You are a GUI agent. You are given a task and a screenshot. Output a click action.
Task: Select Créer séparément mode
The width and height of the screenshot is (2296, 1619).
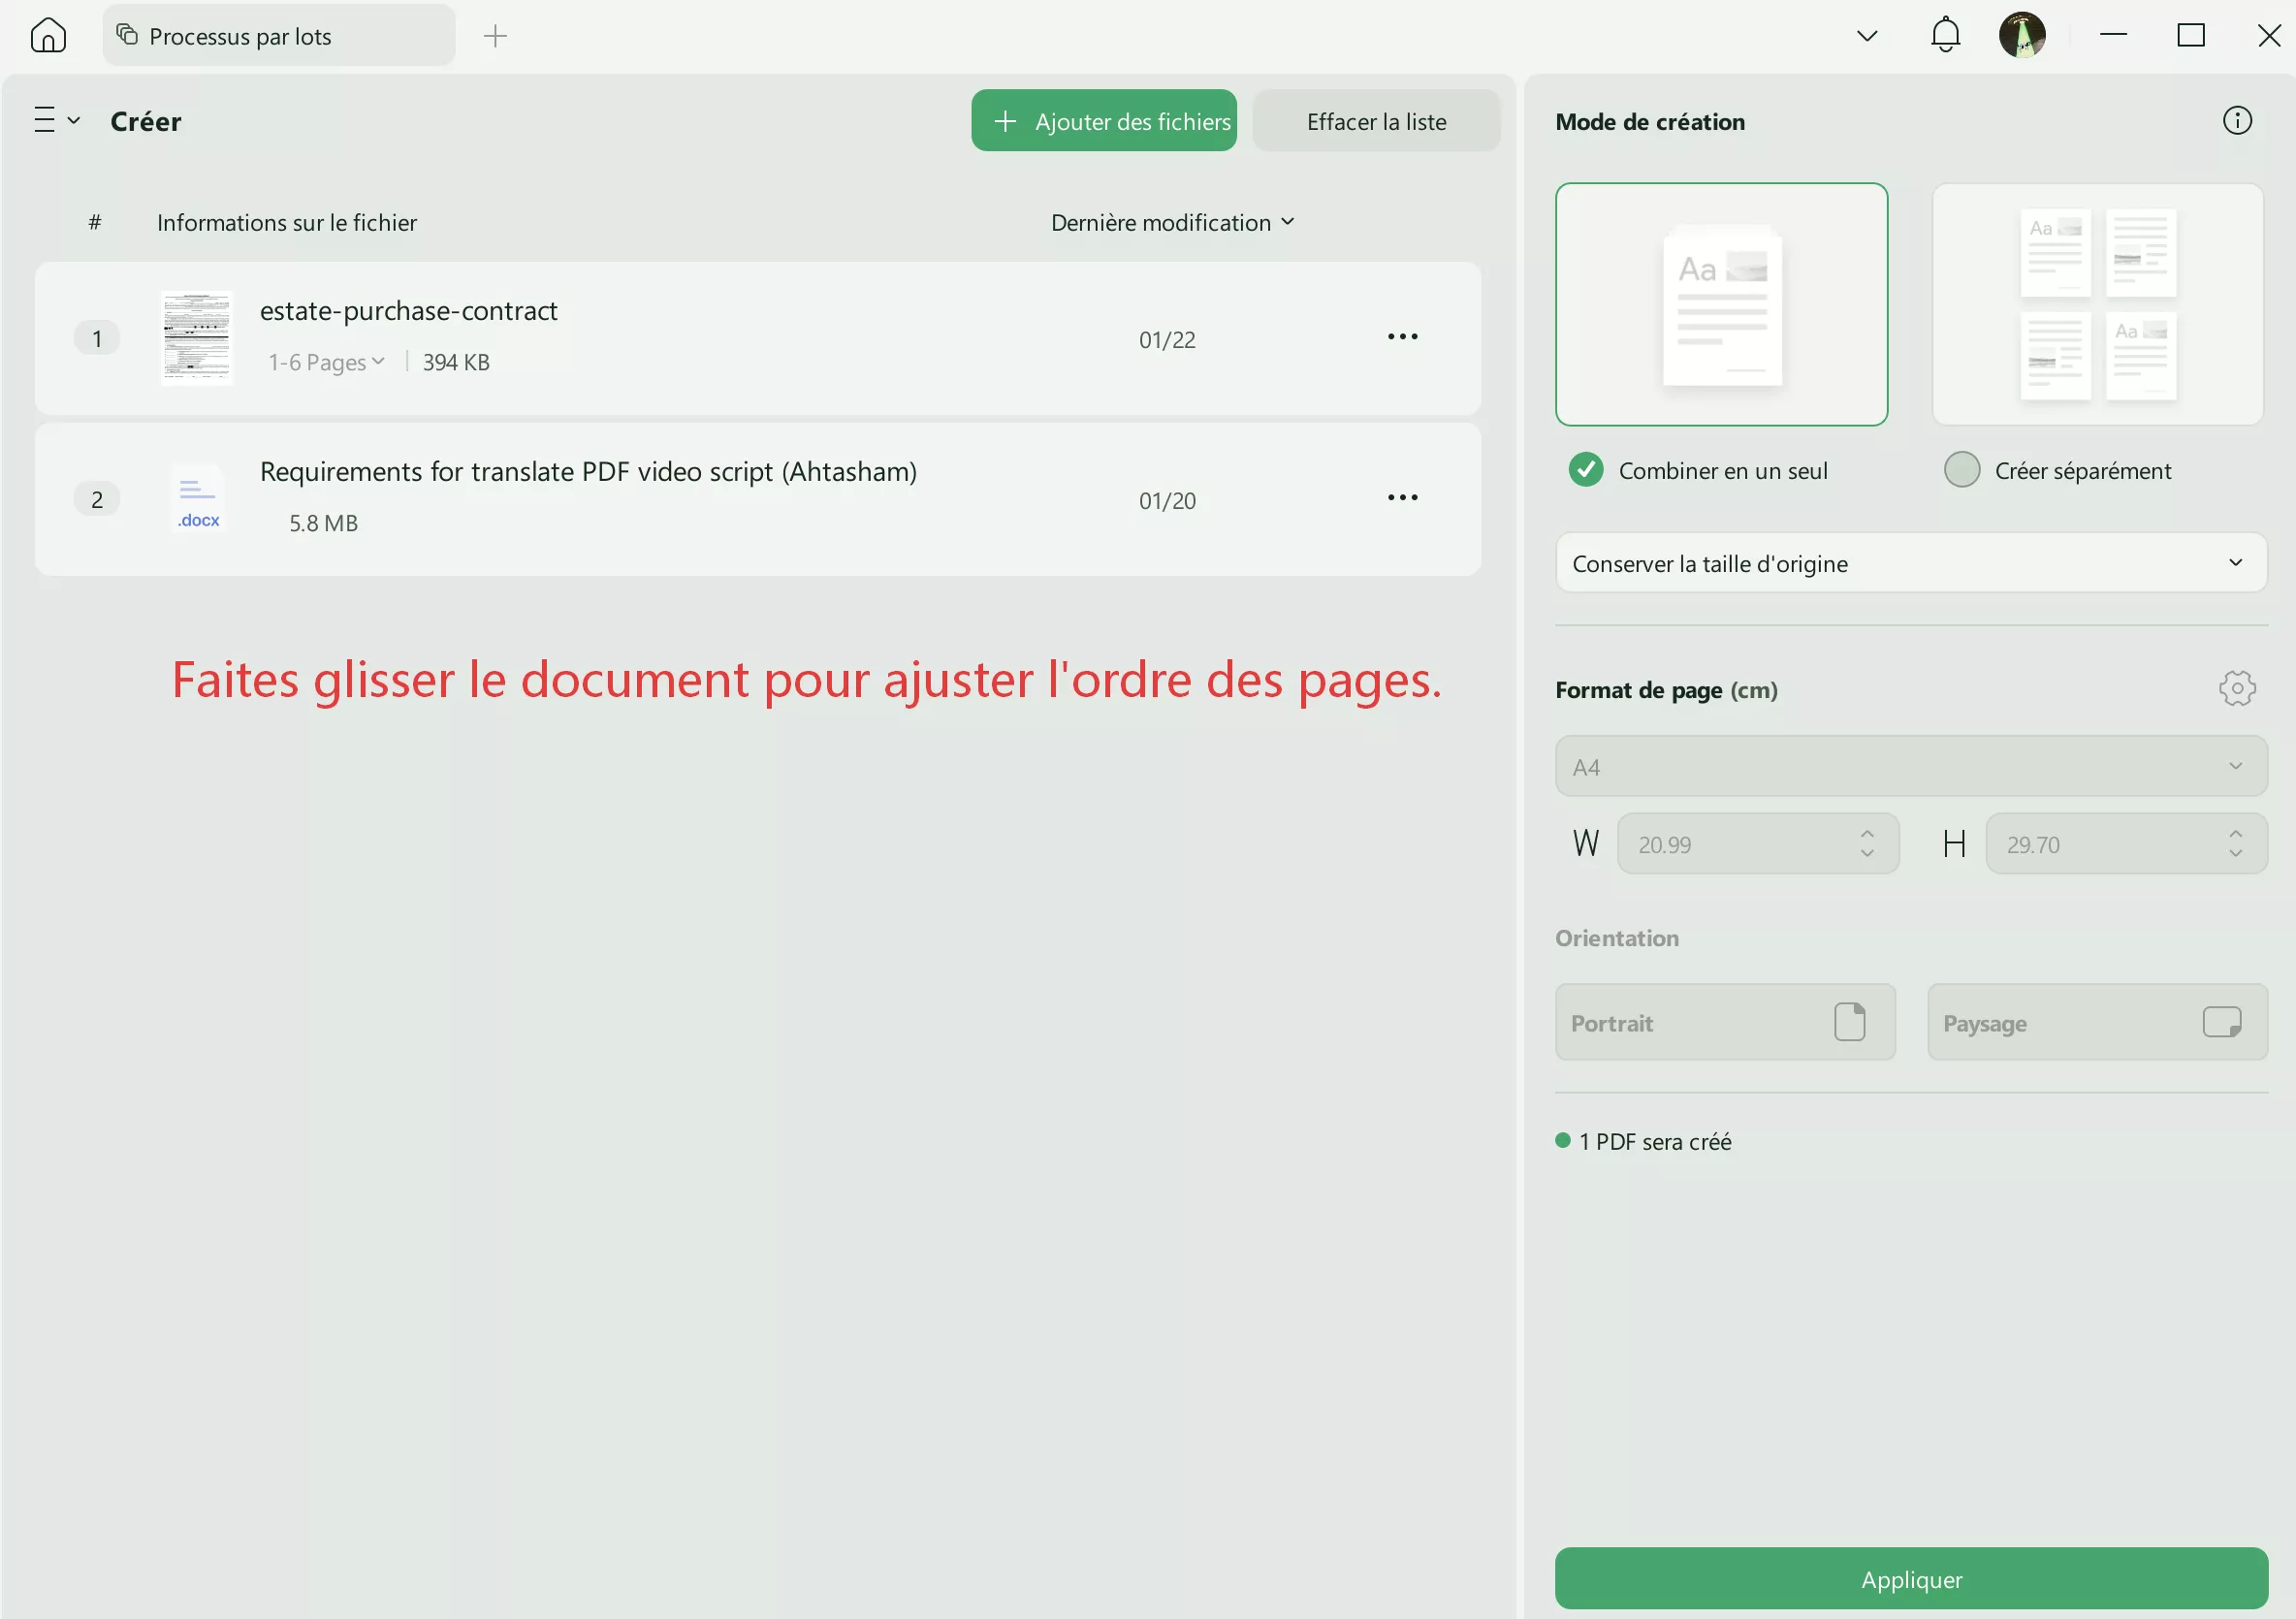(1962, 470)
